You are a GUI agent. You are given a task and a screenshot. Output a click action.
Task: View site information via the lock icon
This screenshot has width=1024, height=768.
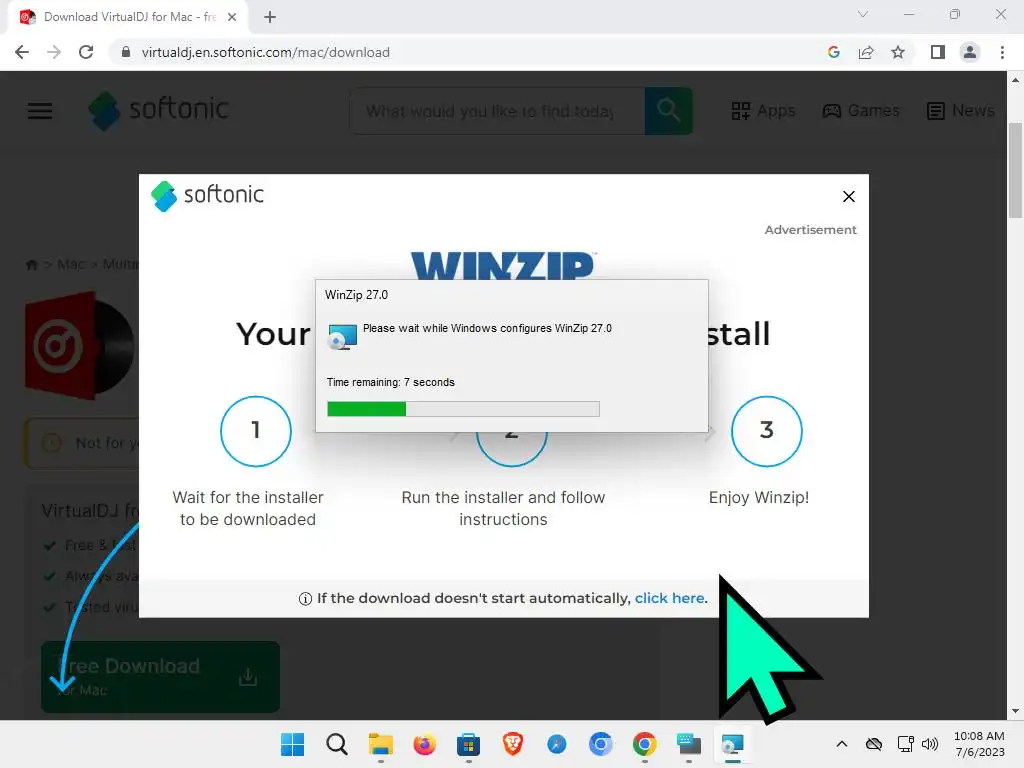[126, 52]
